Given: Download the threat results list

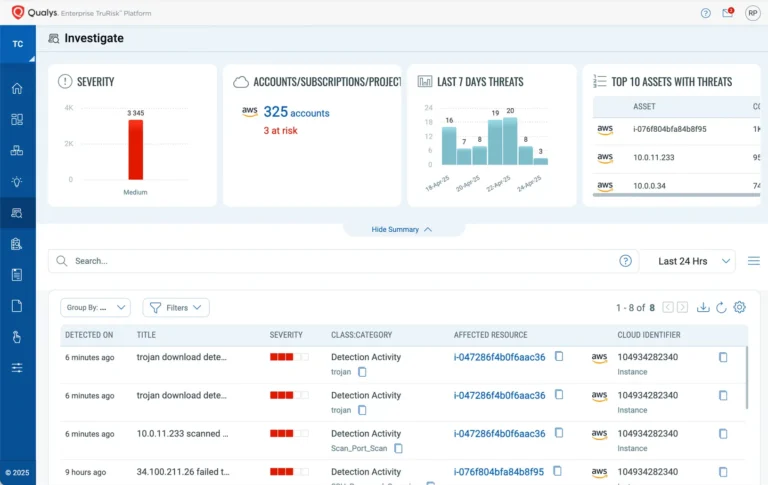Looking at the screenshot, I should (x=703, y=308).
